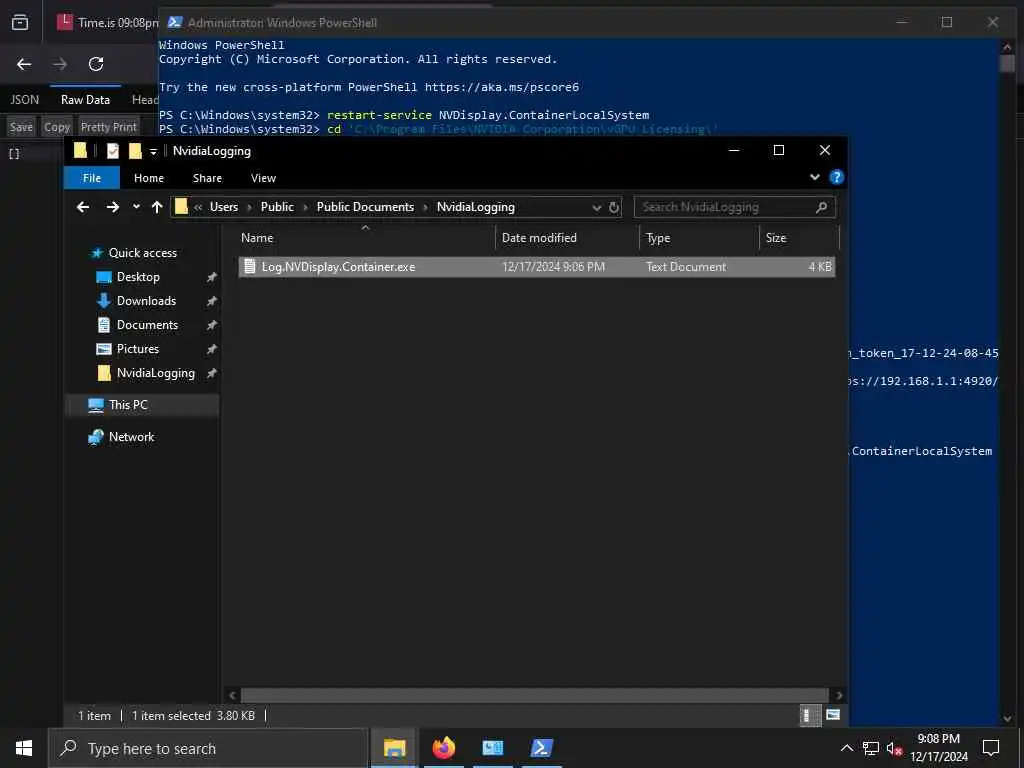Click the Text Document type cell

686,266
